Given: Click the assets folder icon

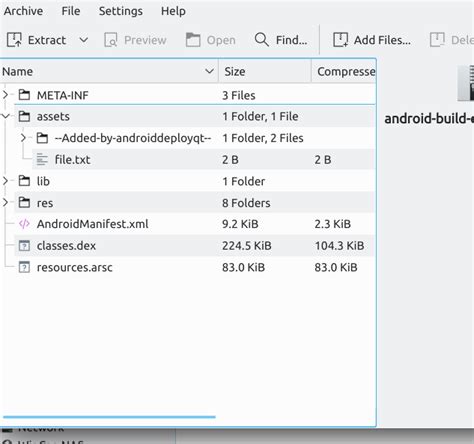Looking at the screenshot, I should [x=24, y=116].
